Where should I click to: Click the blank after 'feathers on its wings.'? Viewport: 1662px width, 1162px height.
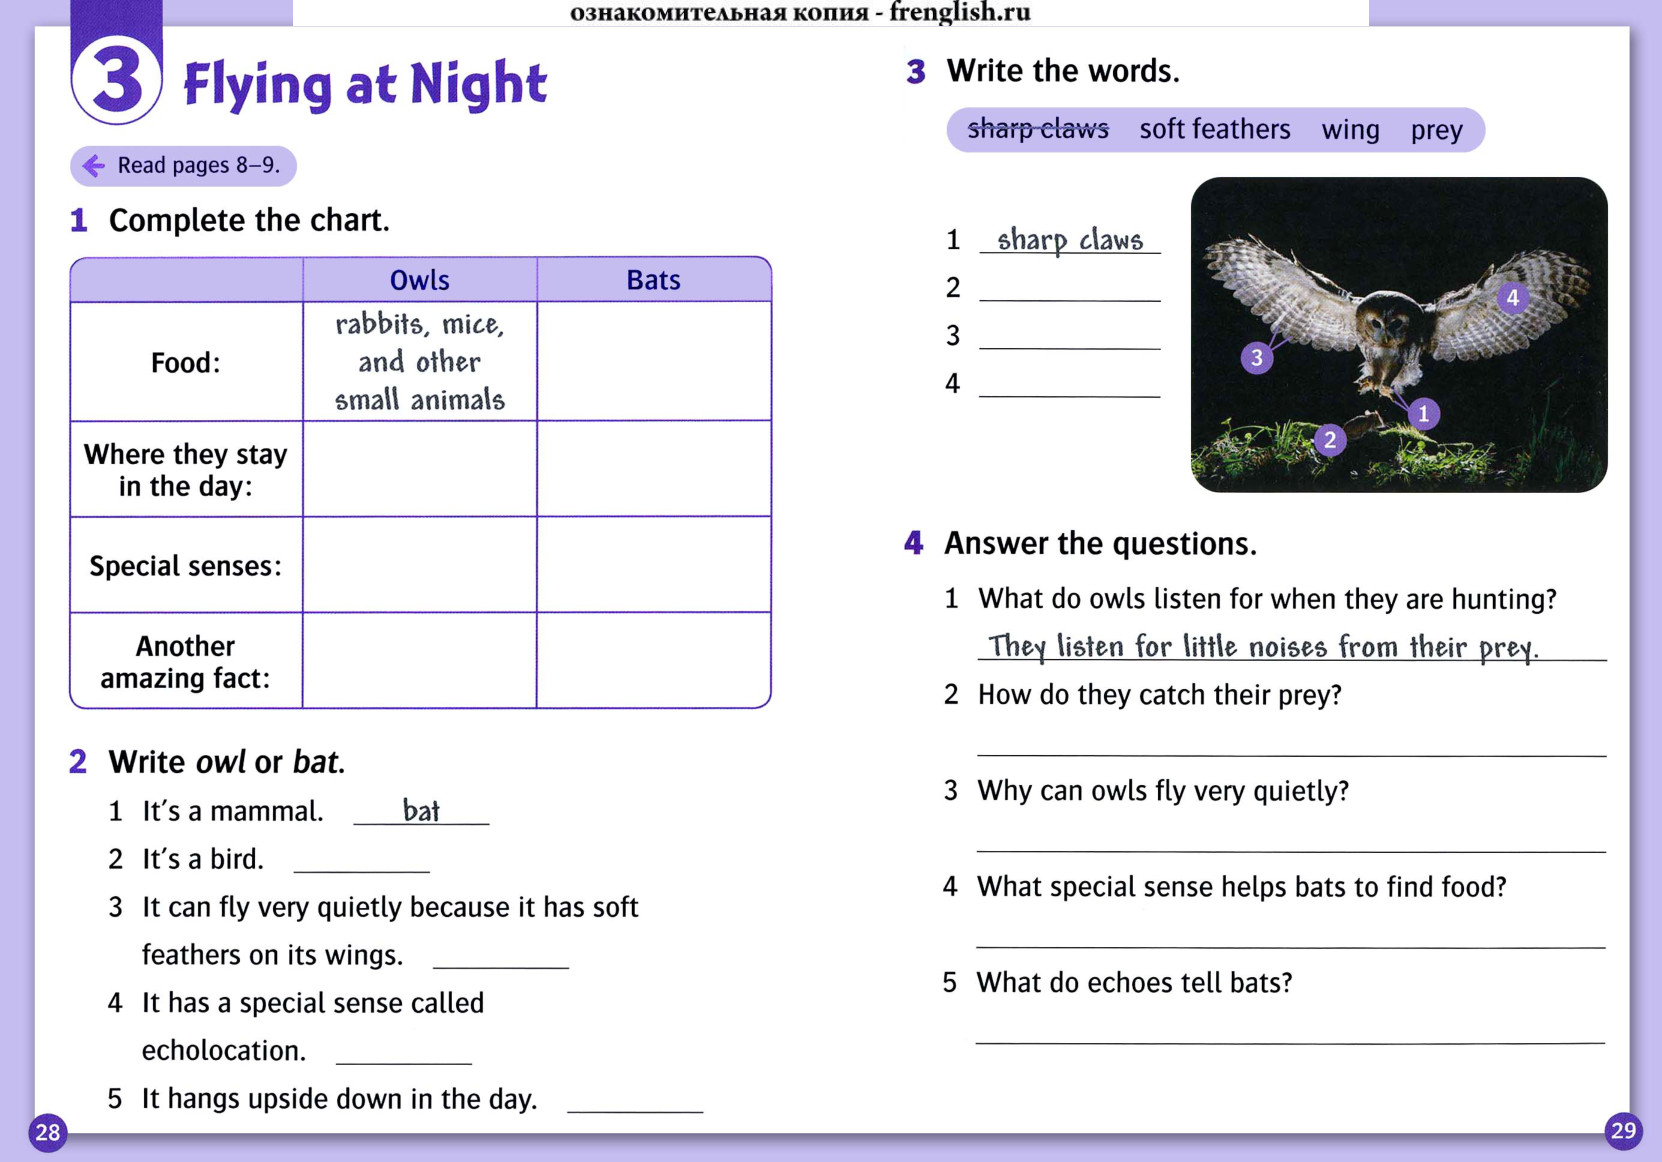tap(501, 957)
